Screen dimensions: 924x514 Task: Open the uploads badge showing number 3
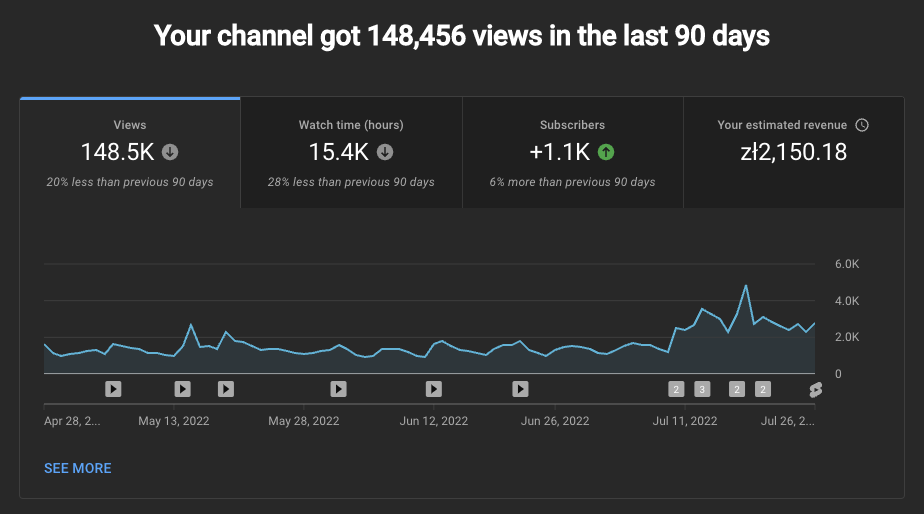point(702,389)
